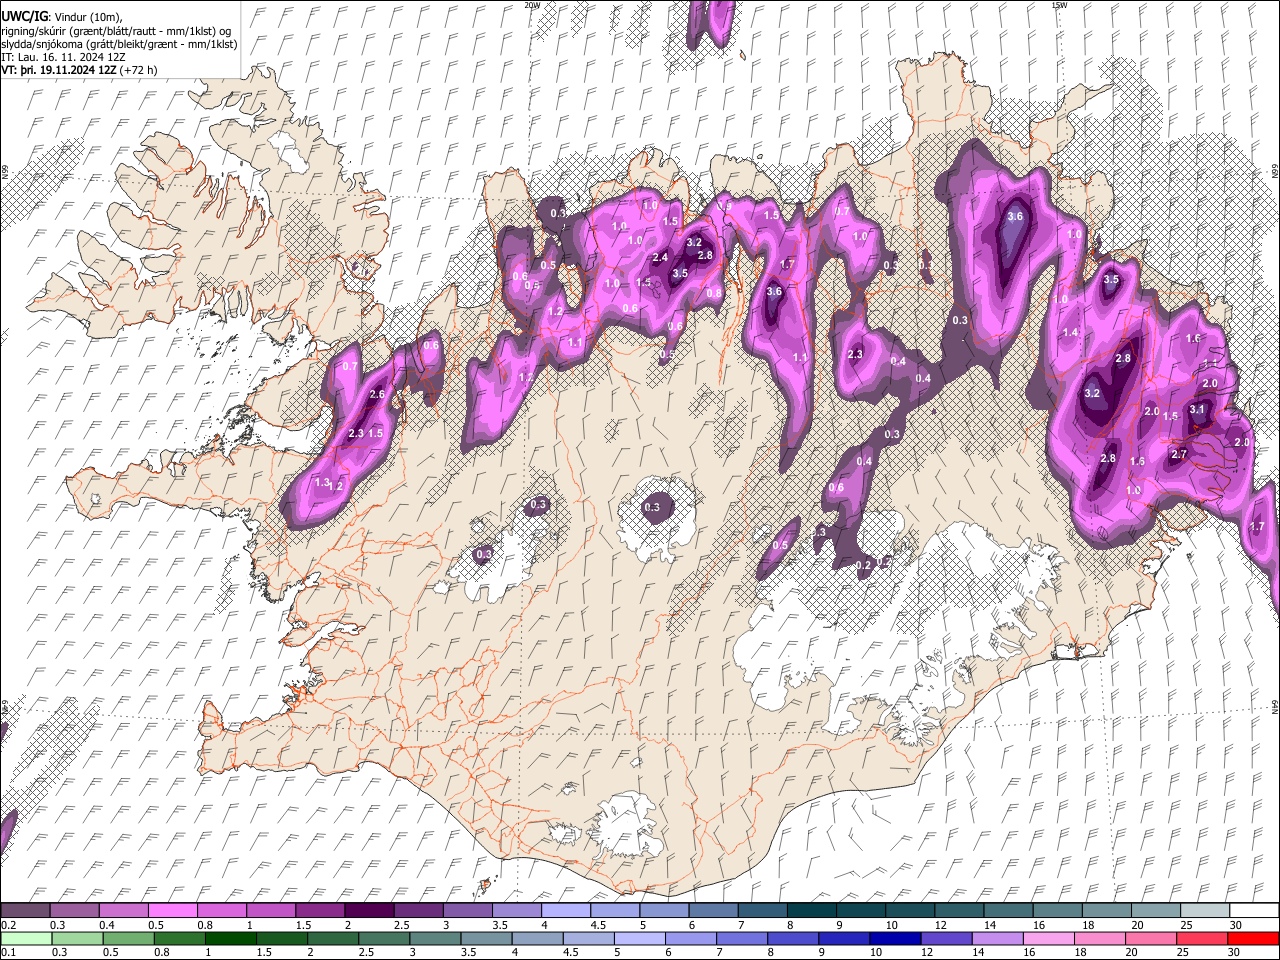Click the '3.1' precipitation value on the map
The image size is (1280, 960).
[1197, 408]
